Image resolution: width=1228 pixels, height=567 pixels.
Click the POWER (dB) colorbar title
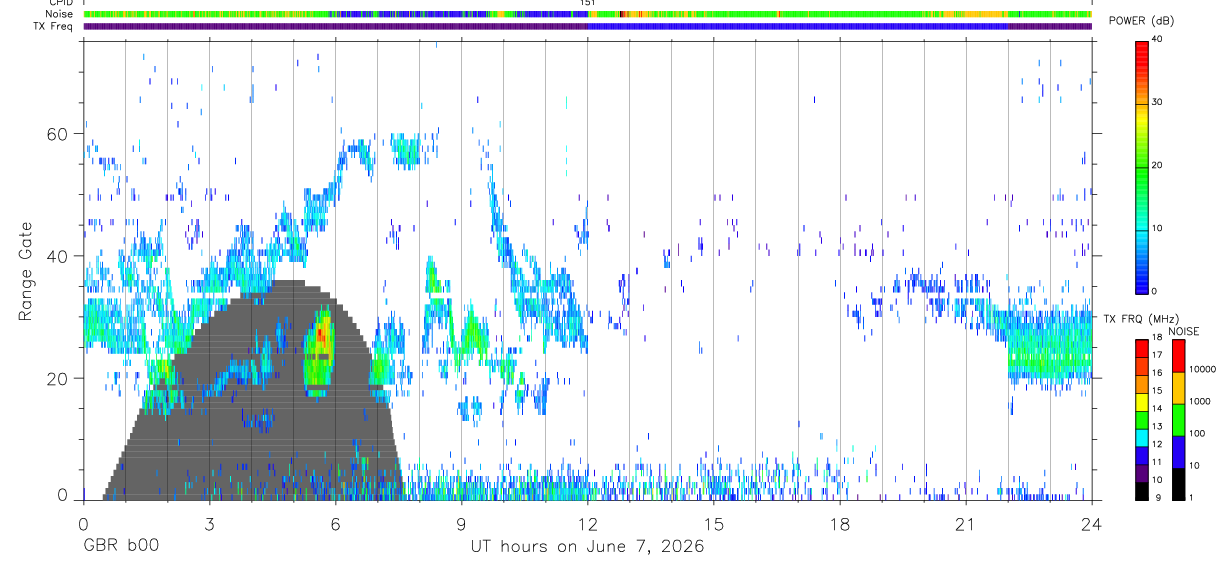point(1141,21)
